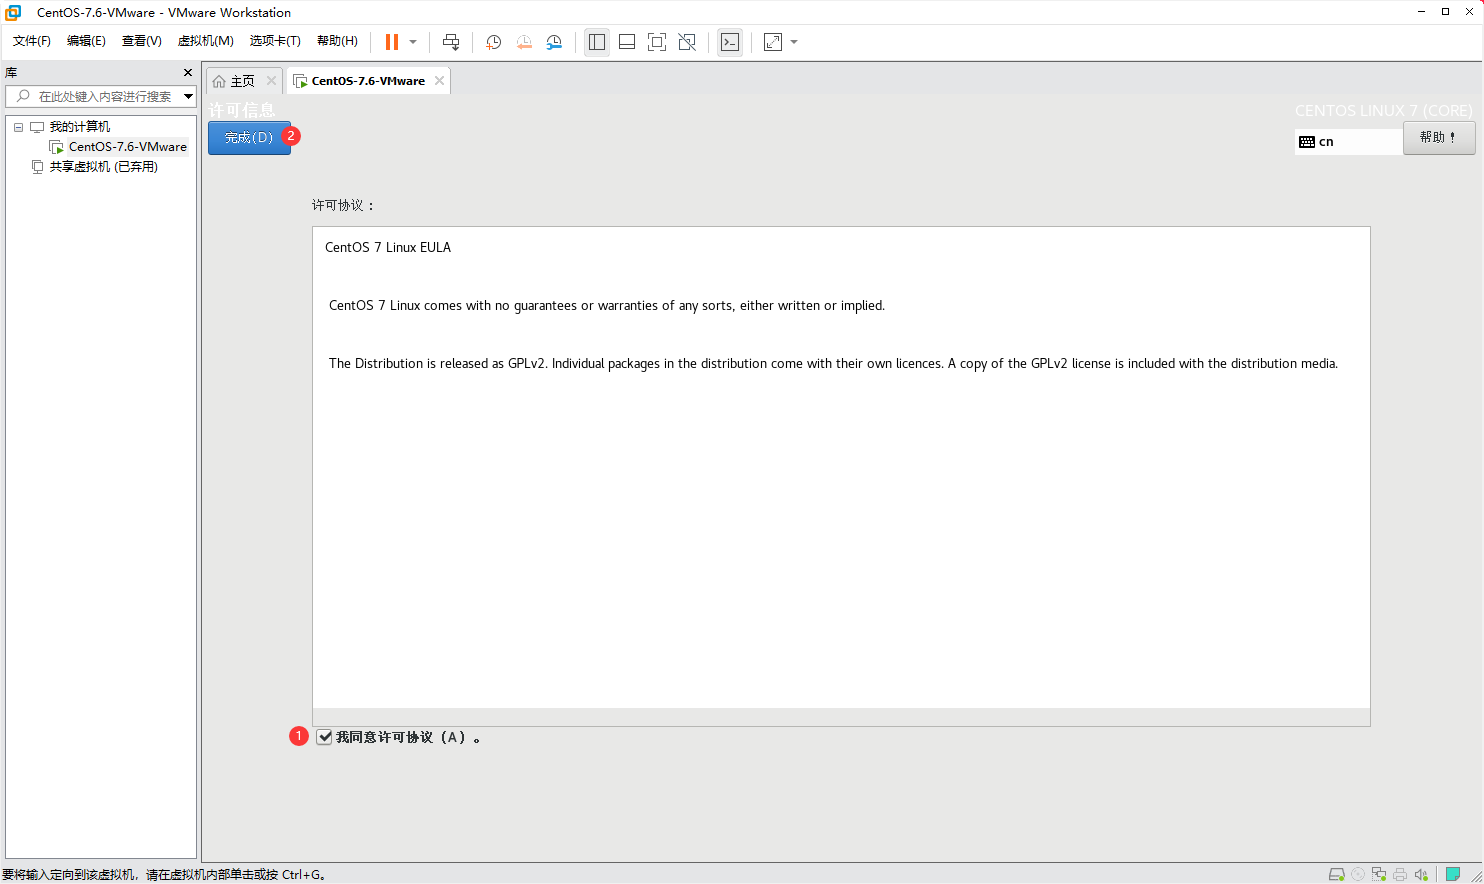The width and height of the screenshot is (1484, 884).
Task: Click the CENTOS LINUX 7 (CORE) text
Action: point(1384,111)
